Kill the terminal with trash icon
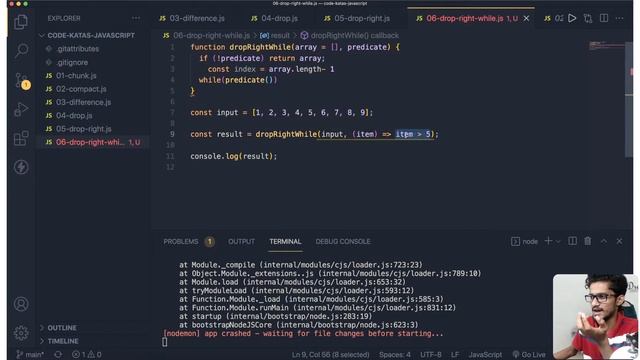The width and height of the screenshot is (640, 360). point(588,241)
